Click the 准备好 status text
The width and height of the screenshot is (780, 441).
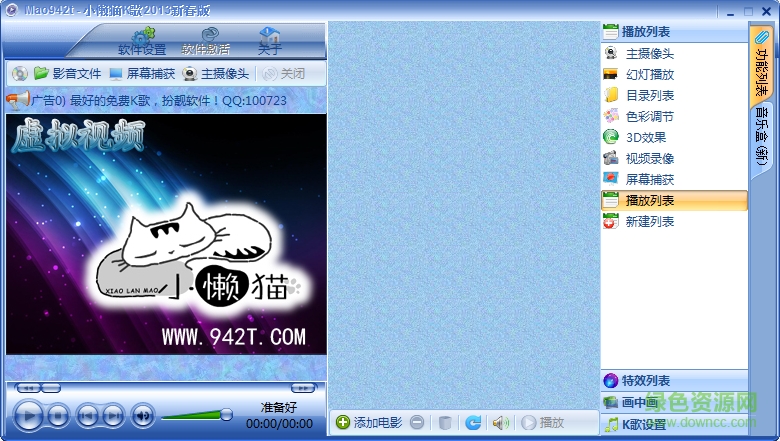279,408
